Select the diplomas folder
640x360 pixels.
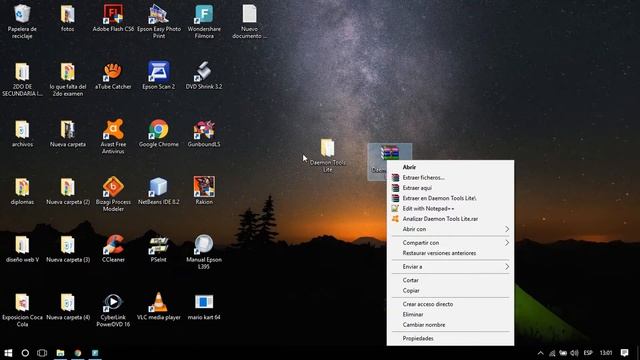(x=22, y=191)
